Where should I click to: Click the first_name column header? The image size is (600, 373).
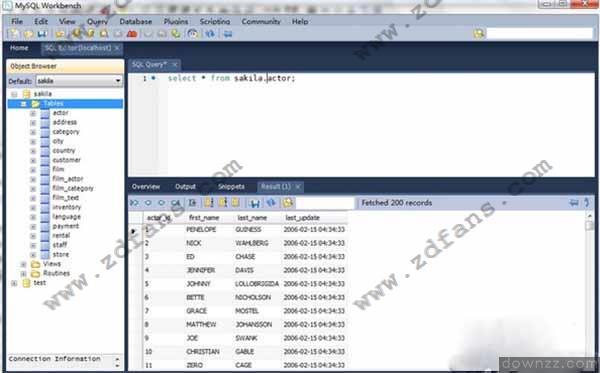coord(204,218)
